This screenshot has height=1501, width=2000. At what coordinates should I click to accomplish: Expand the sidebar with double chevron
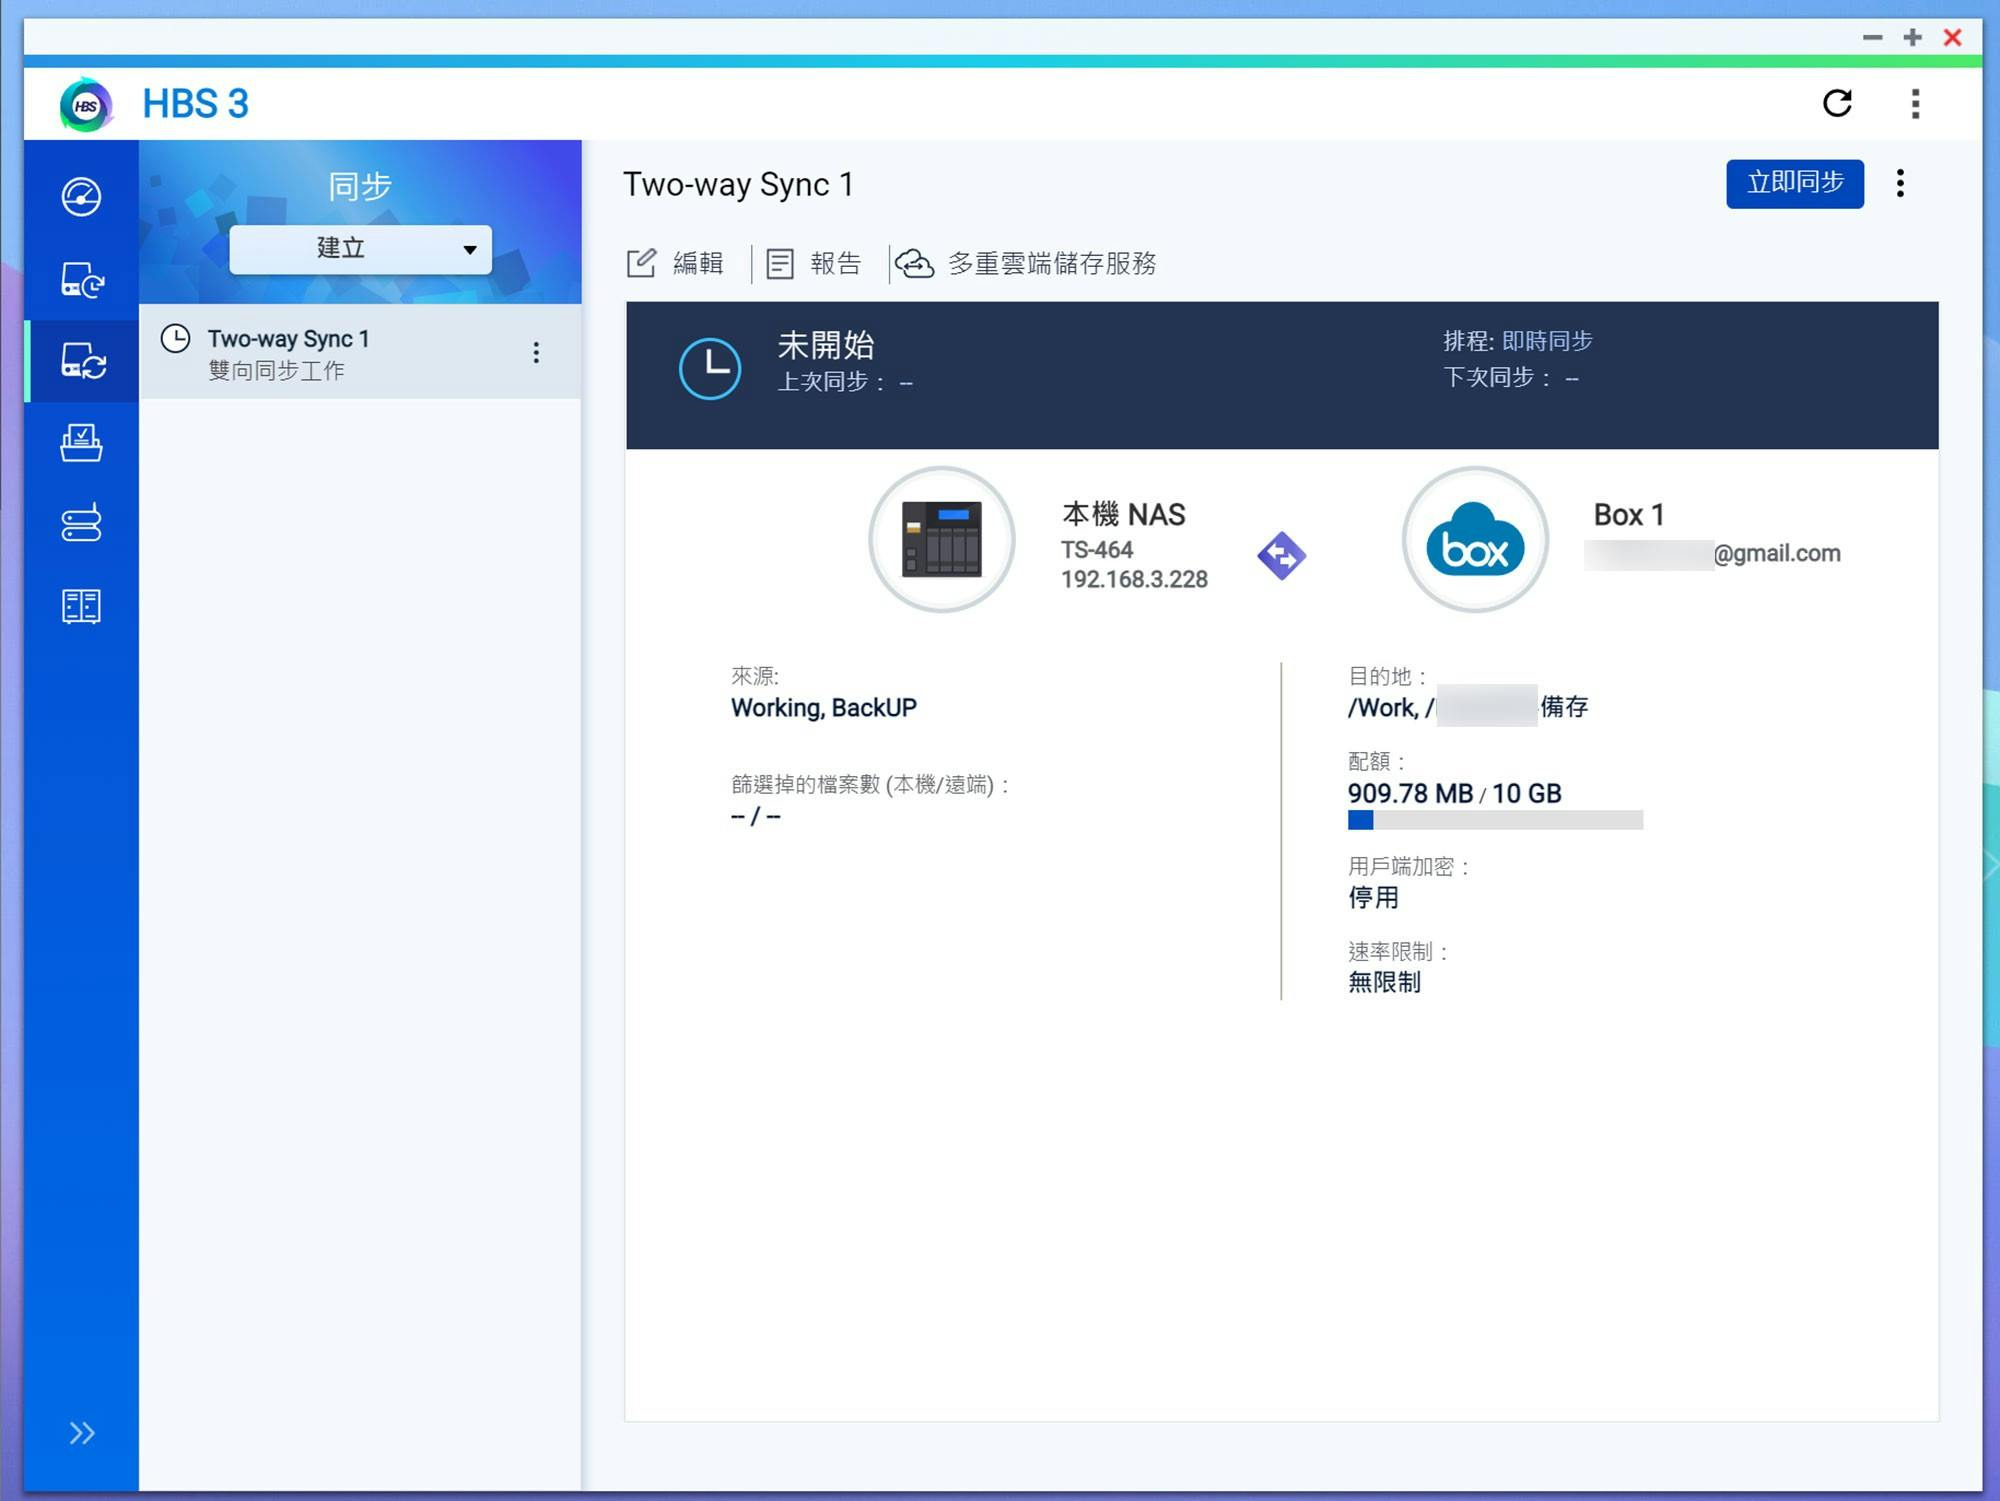(81, 1433)
